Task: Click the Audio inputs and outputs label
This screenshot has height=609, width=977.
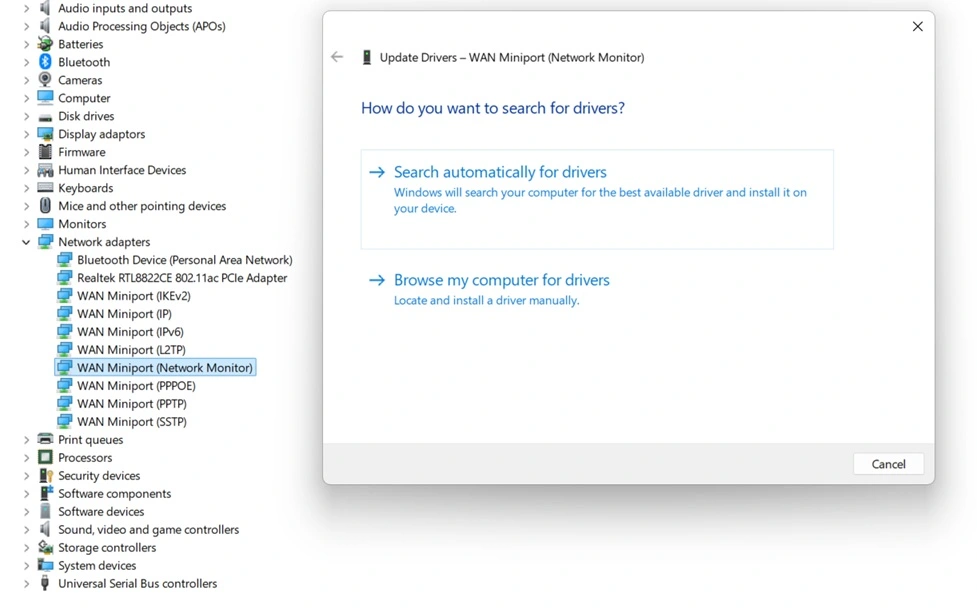Action: coord(125,8)
